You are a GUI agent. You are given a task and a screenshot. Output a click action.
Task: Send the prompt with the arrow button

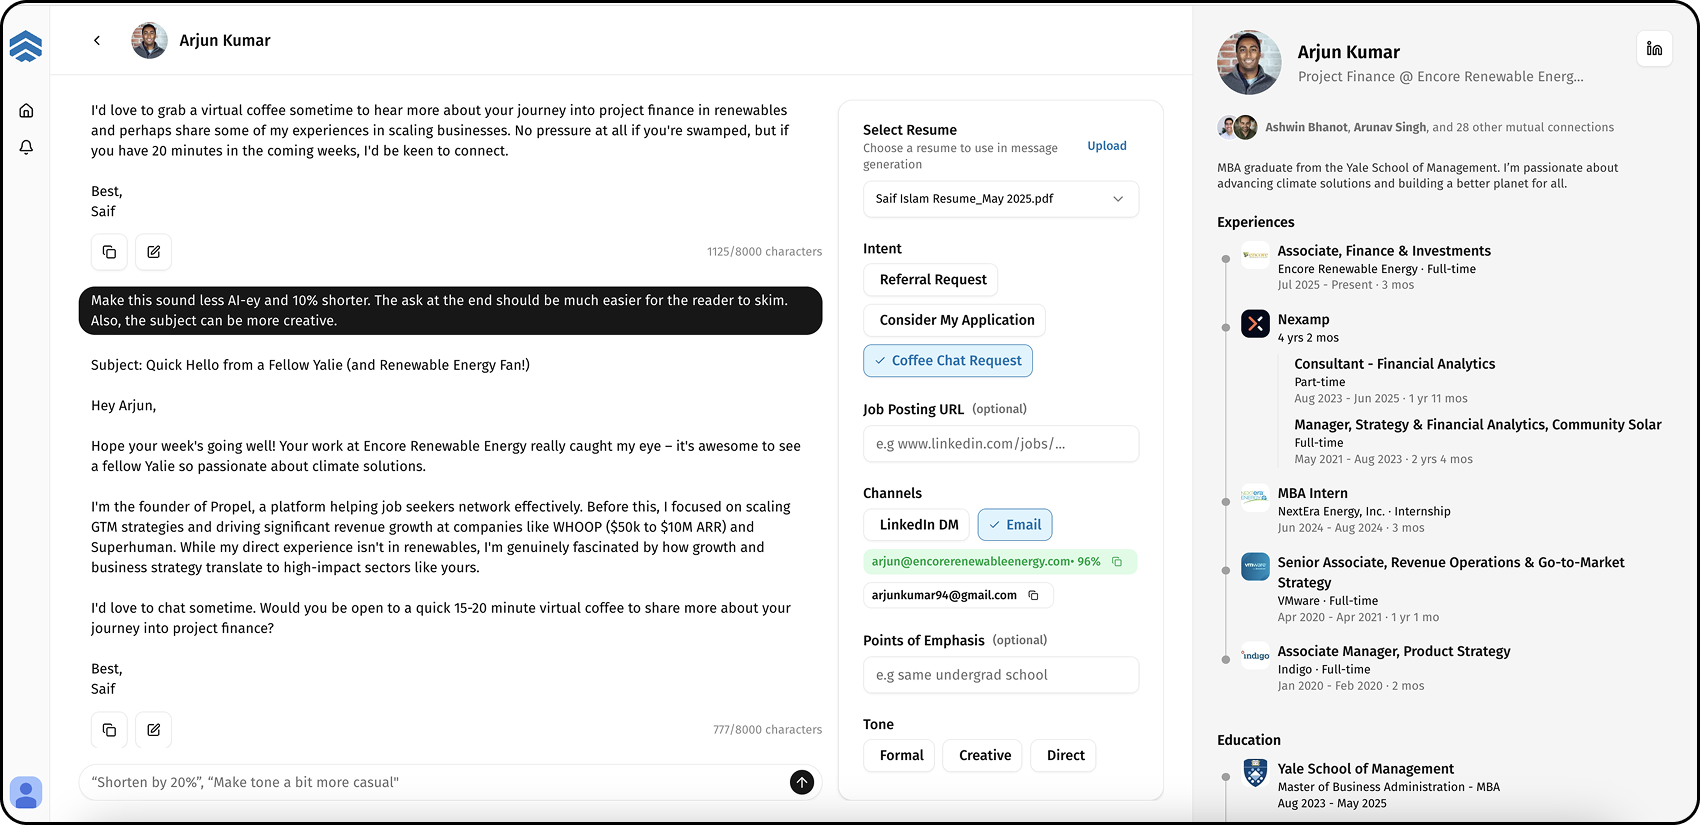pyautogui.click(x=802, y=782)
